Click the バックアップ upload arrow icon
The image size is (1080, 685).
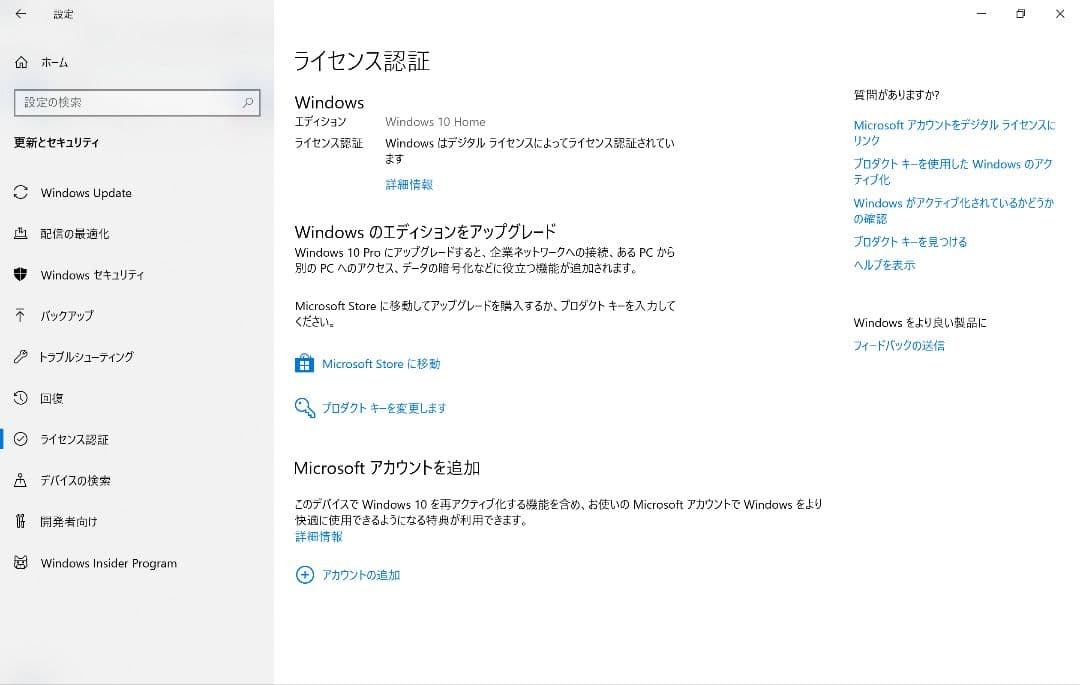[21, 315]
